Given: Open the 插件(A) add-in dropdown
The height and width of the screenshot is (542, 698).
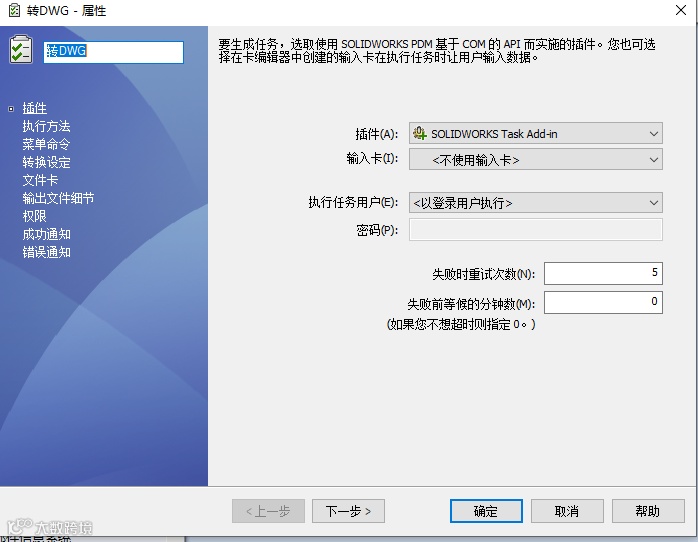Looking at the screenshot, I should (x=536, y=133).
